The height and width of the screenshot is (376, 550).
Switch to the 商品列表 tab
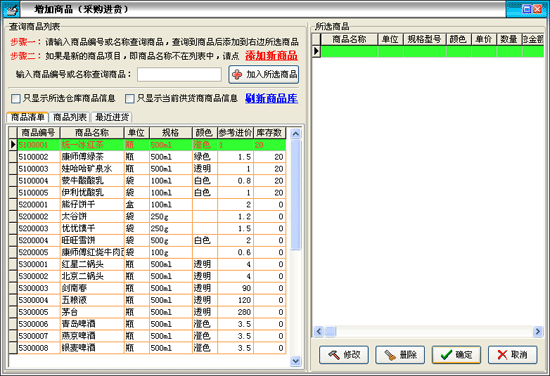(70, 117)
